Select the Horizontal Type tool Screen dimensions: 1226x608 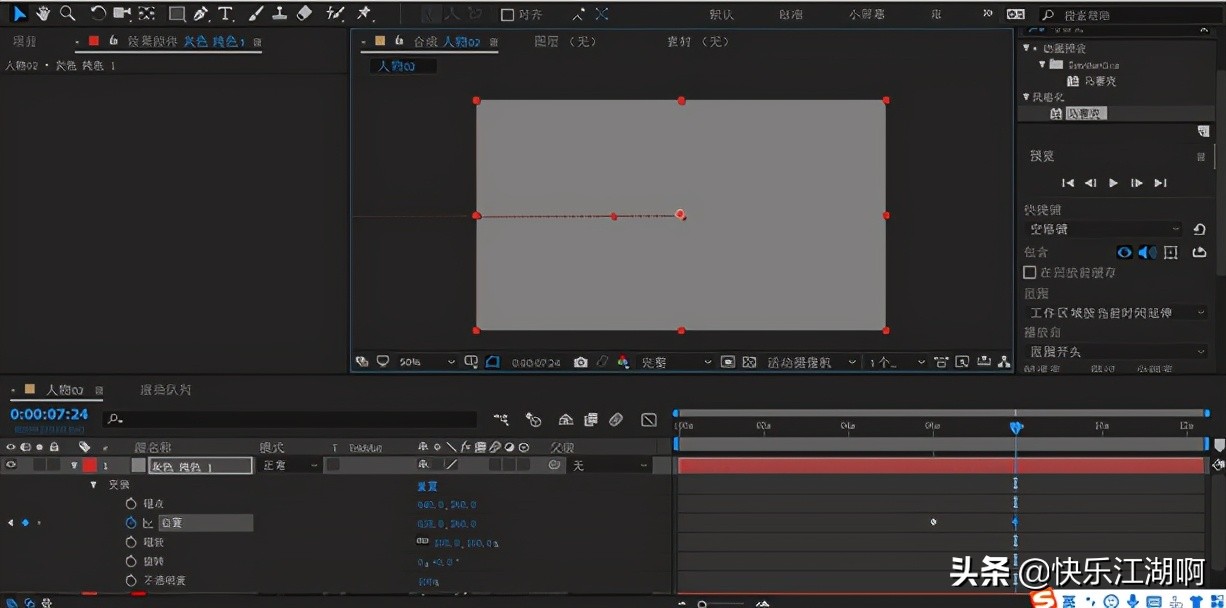pos(225,14)
